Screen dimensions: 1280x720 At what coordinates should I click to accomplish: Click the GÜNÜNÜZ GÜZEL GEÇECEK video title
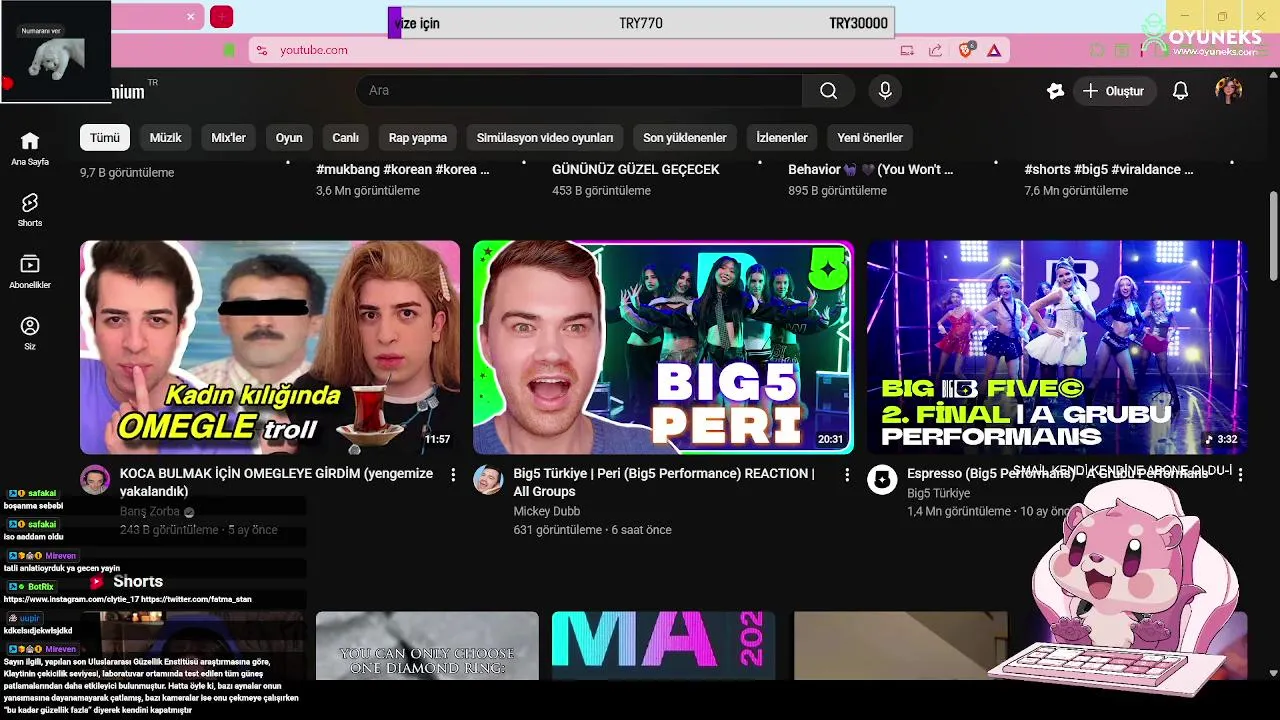click(636, 170)
